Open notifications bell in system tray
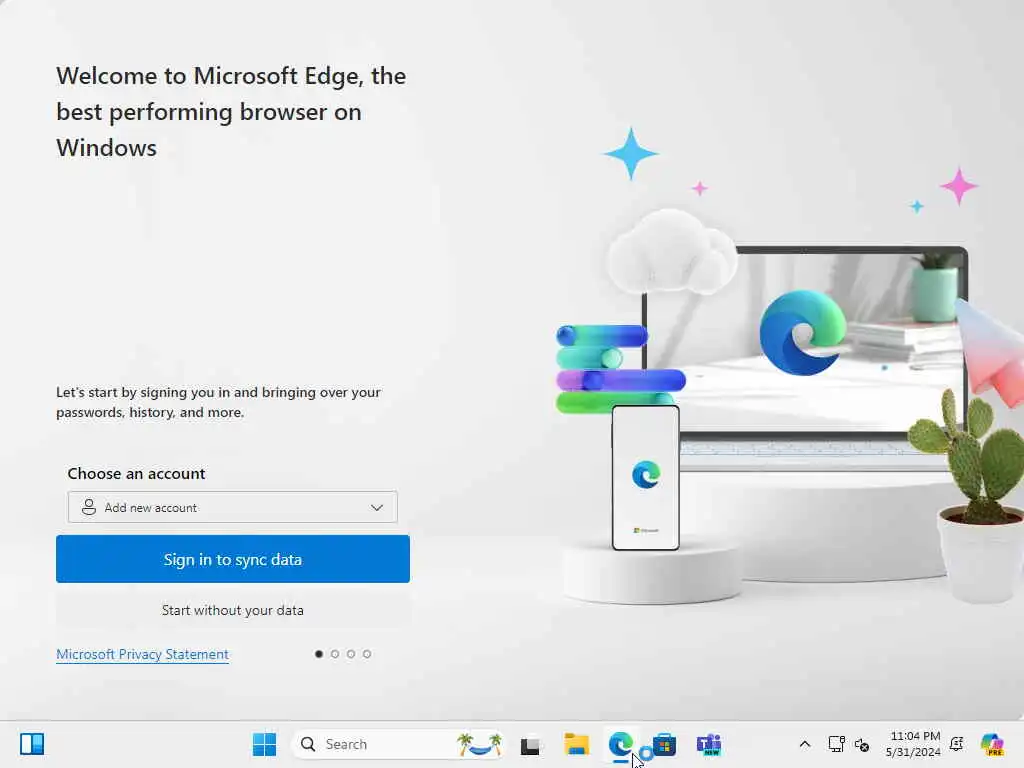The width and height of the screenshot is (1024, 768). (x=957, y=744)
